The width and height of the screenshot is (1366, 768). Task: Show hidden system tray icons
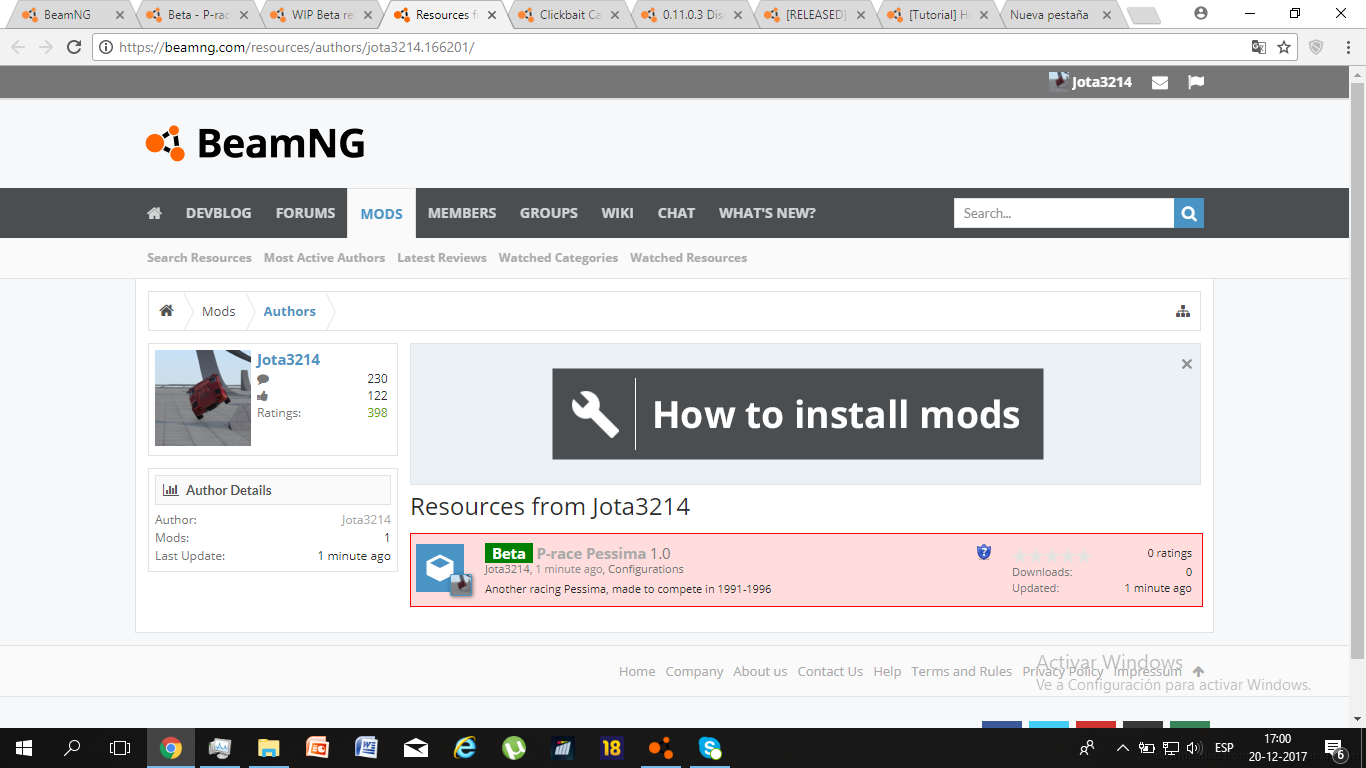coord(1122,748)
